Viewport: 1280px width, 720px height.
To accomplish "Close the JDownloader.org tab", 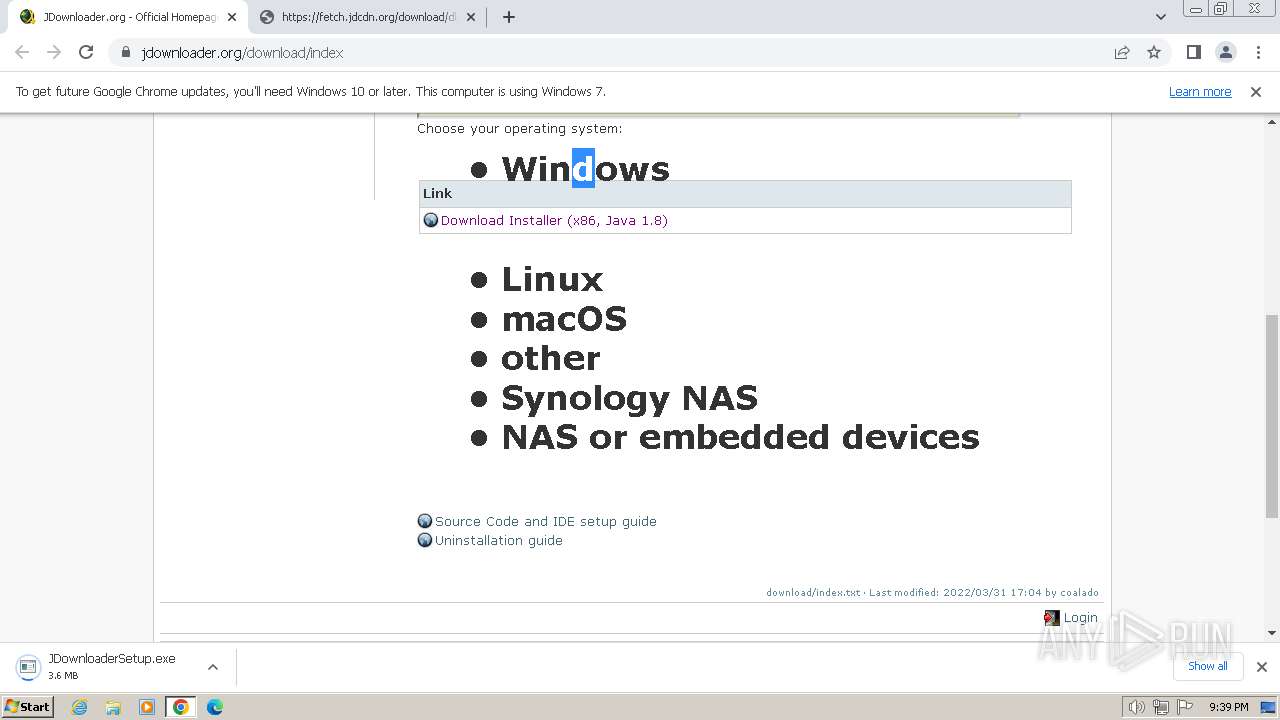I will pos(231,17).
